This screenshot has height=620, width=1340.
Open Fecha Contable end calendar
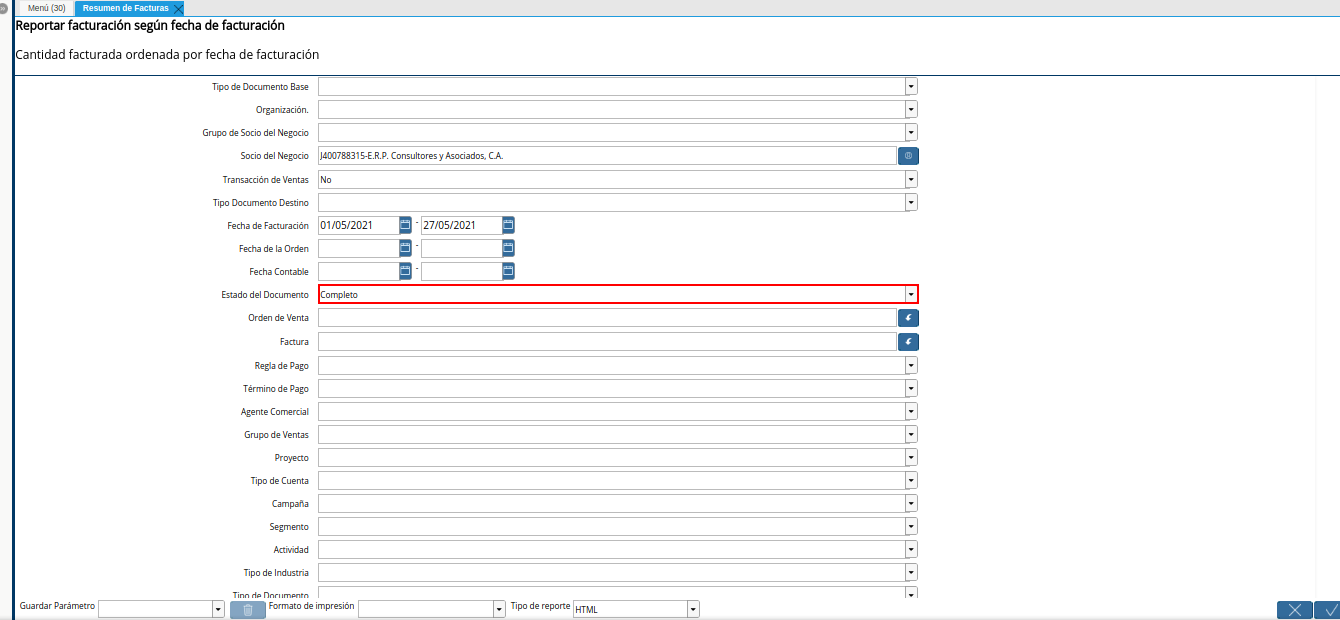[x=508, y=271]
